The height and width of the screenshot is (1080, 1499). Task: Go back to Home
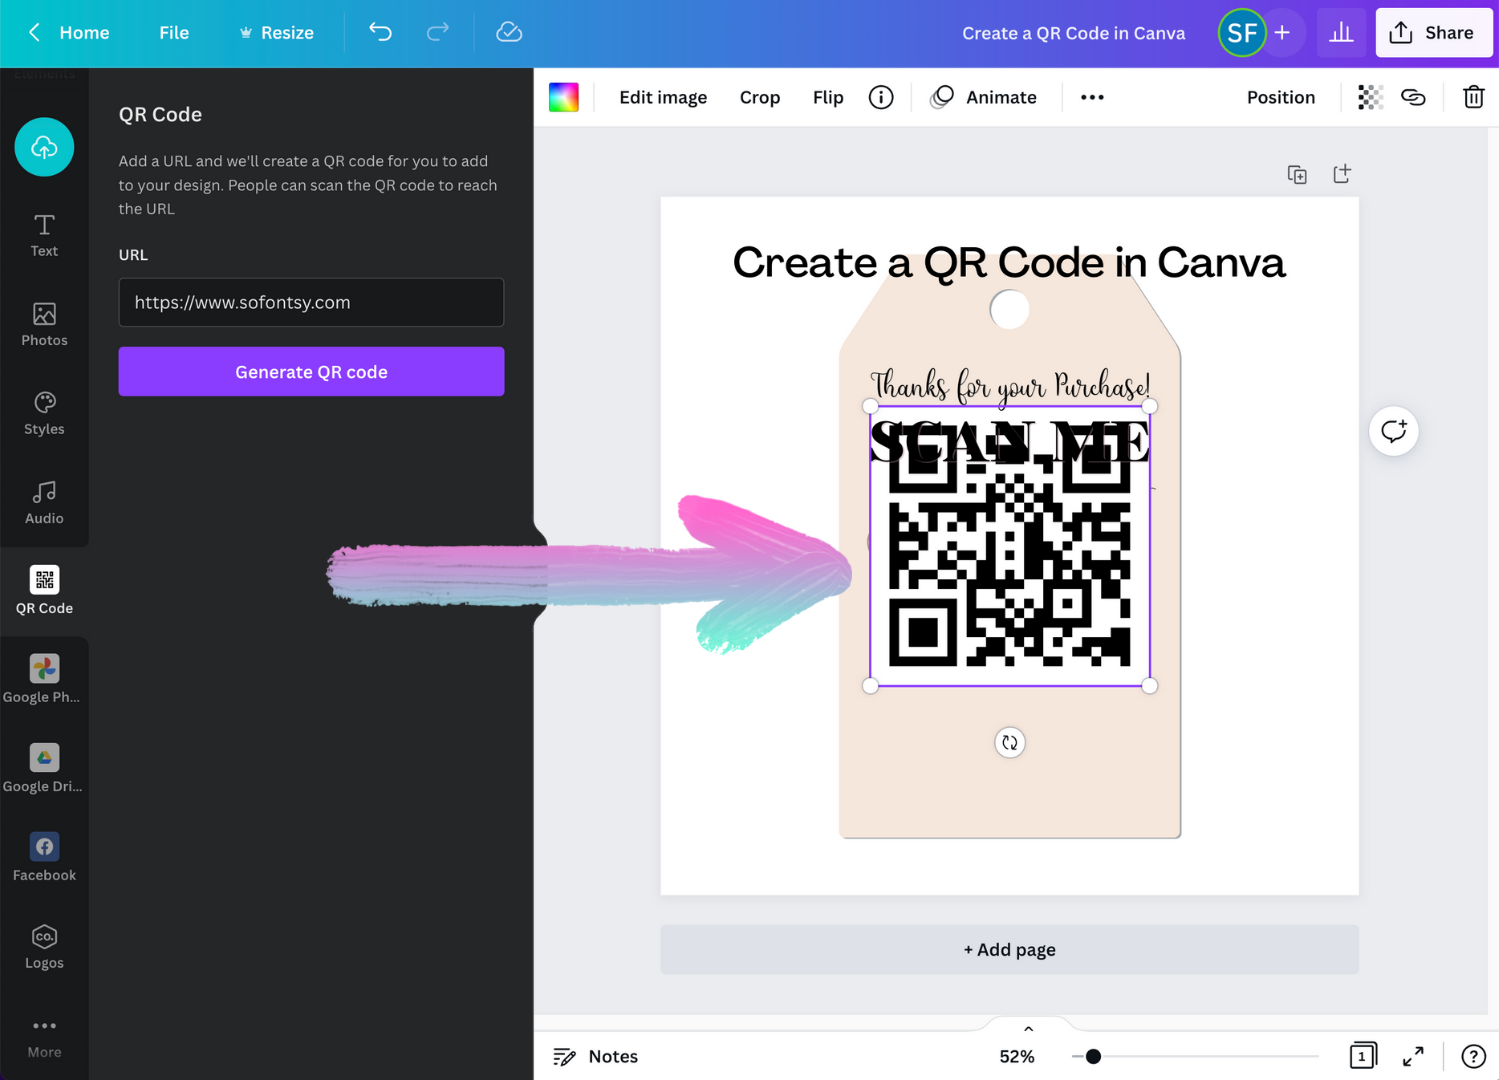tap(68, 33)
